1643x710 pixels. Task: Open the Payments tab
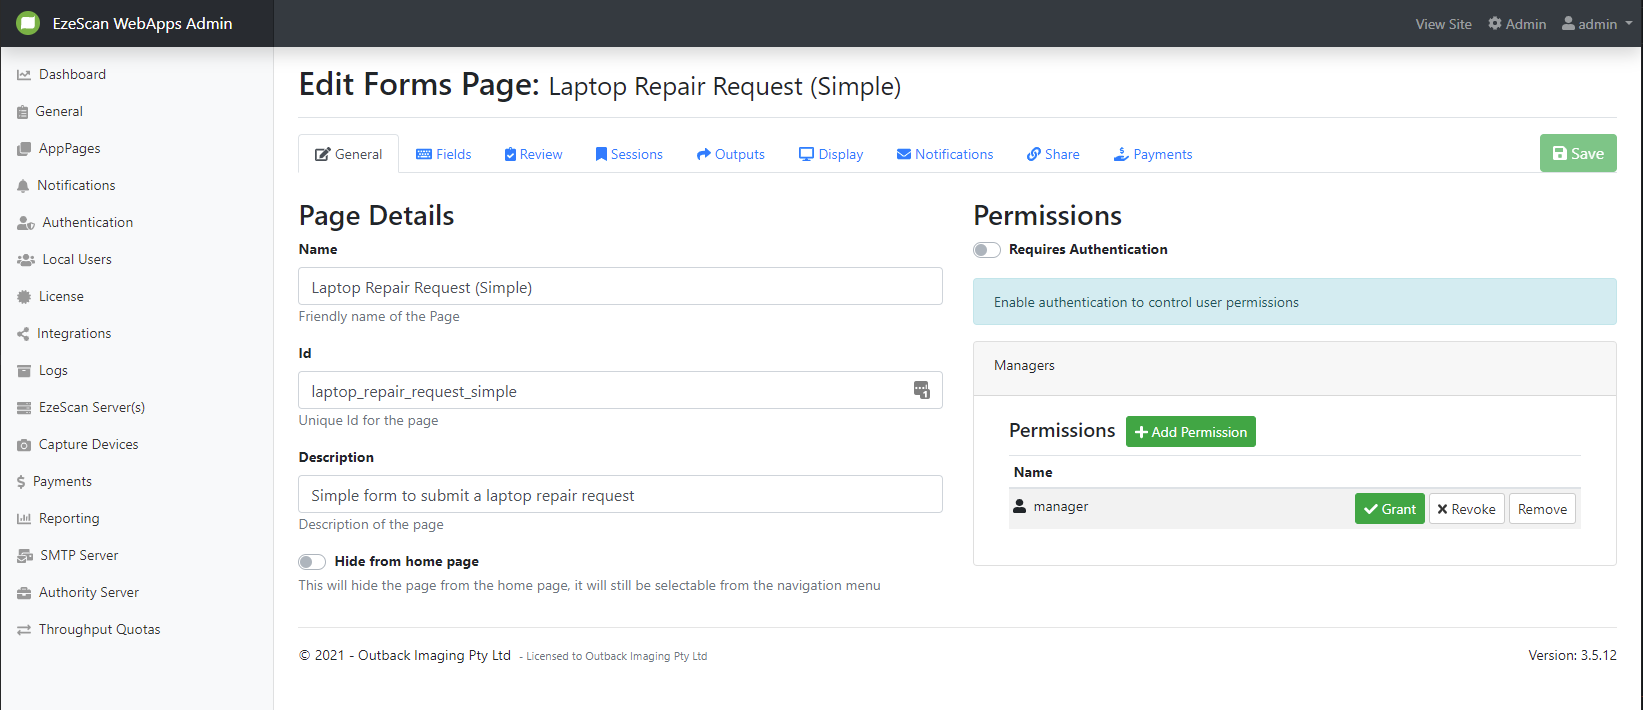pos(1153,154)
